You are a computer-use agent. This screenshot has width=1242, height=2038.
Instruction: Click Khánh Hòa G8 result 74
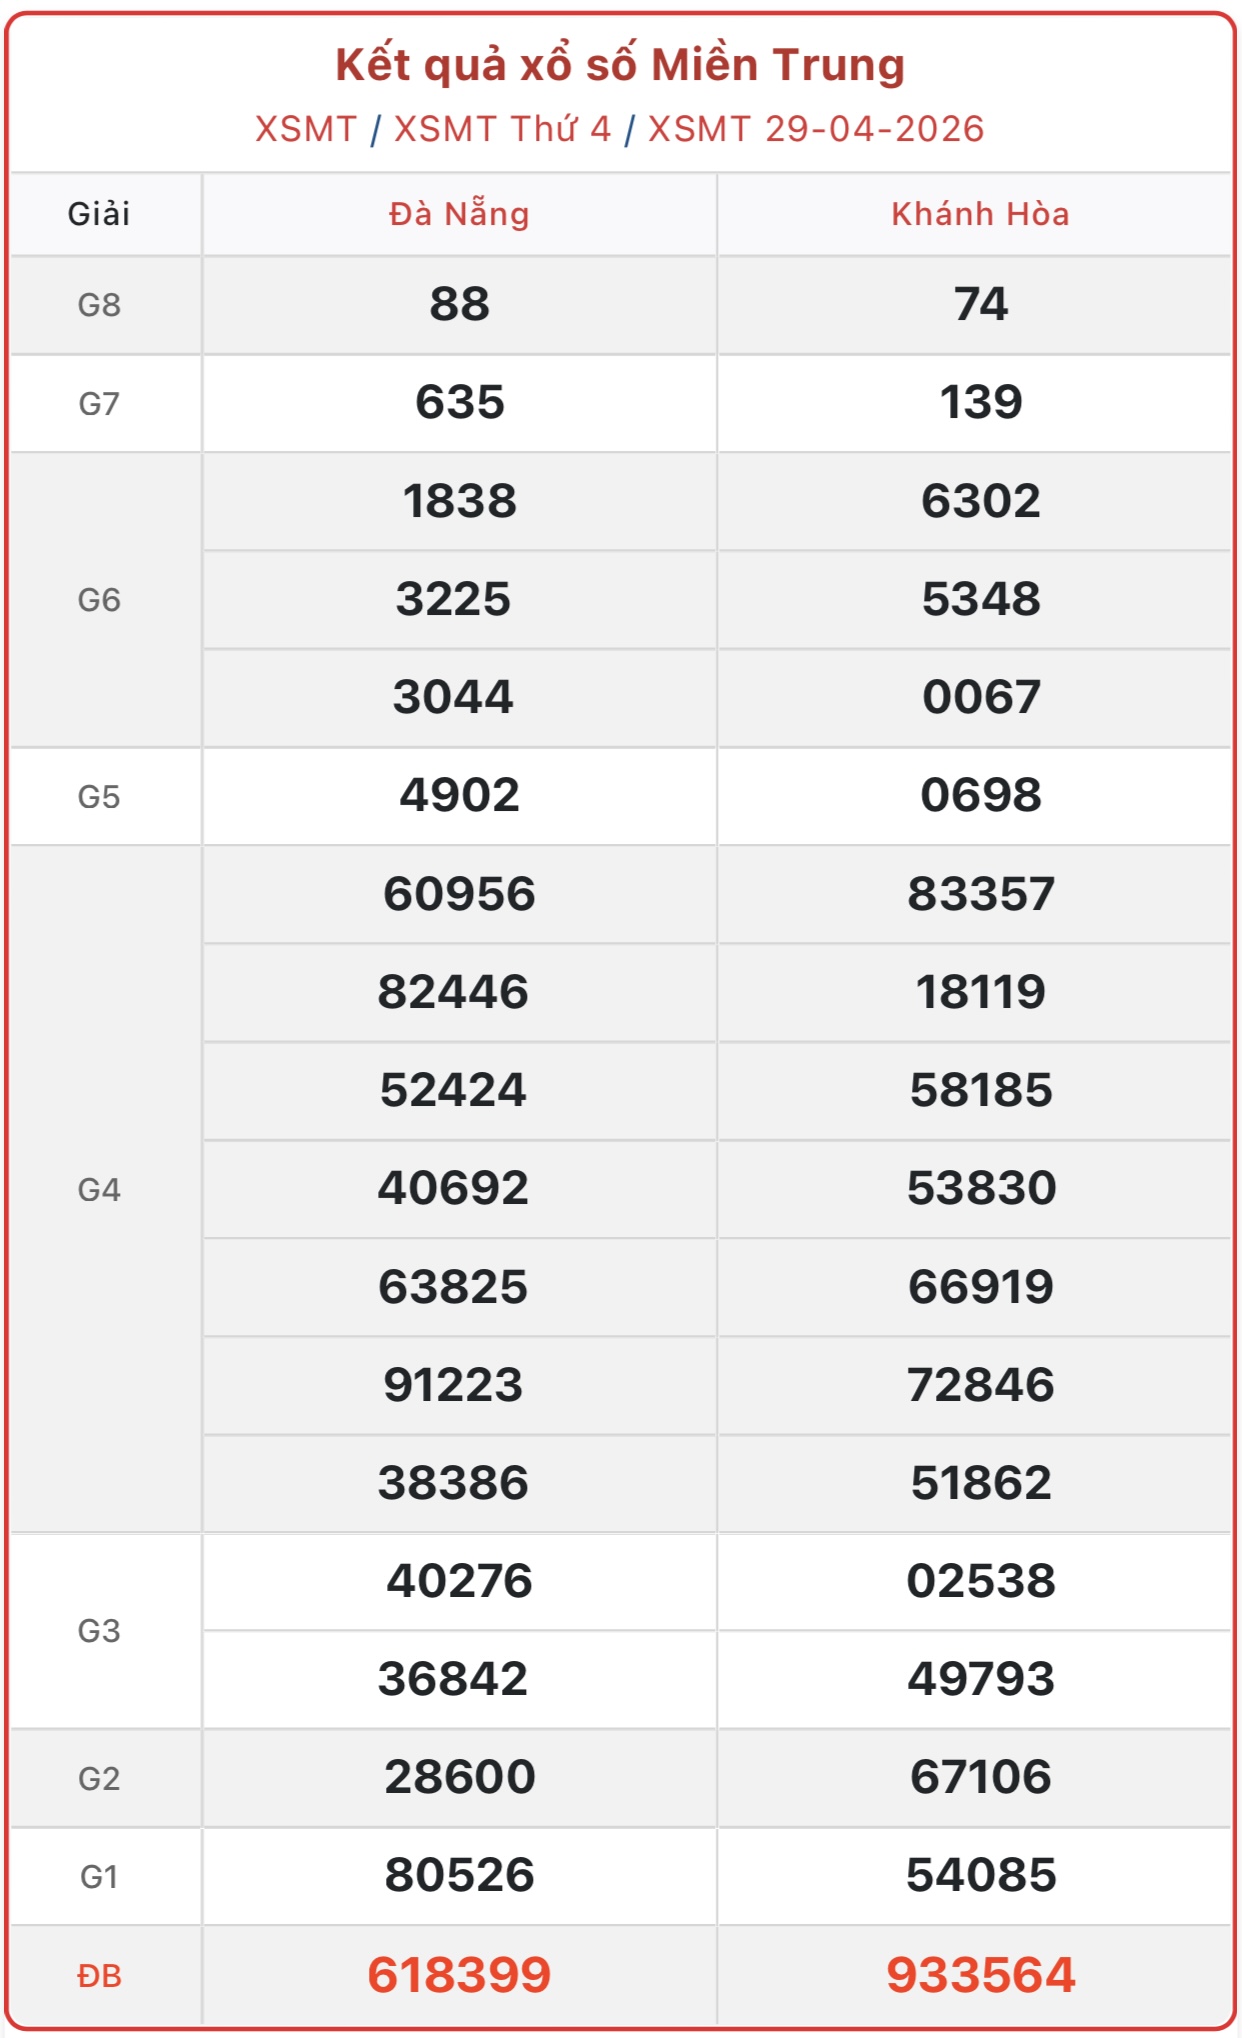point(980,304)
